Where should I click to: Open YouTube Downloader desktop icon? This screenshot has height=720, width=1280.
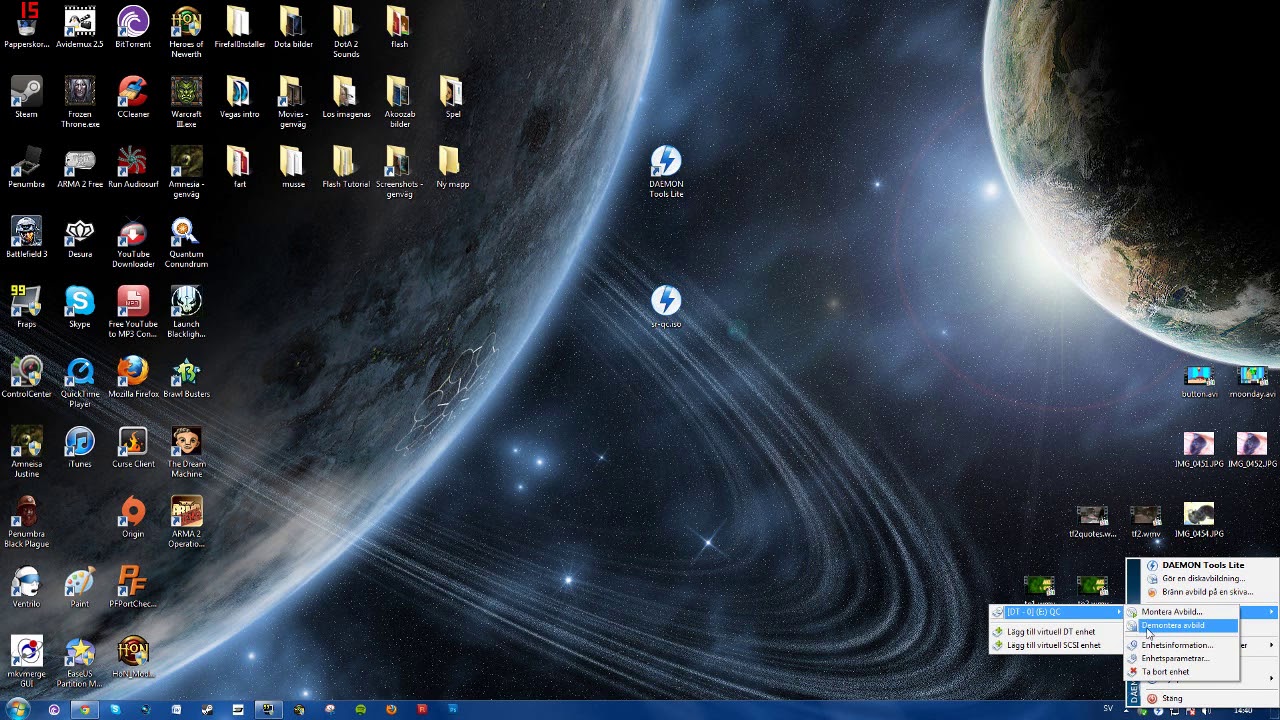(133, 242)
